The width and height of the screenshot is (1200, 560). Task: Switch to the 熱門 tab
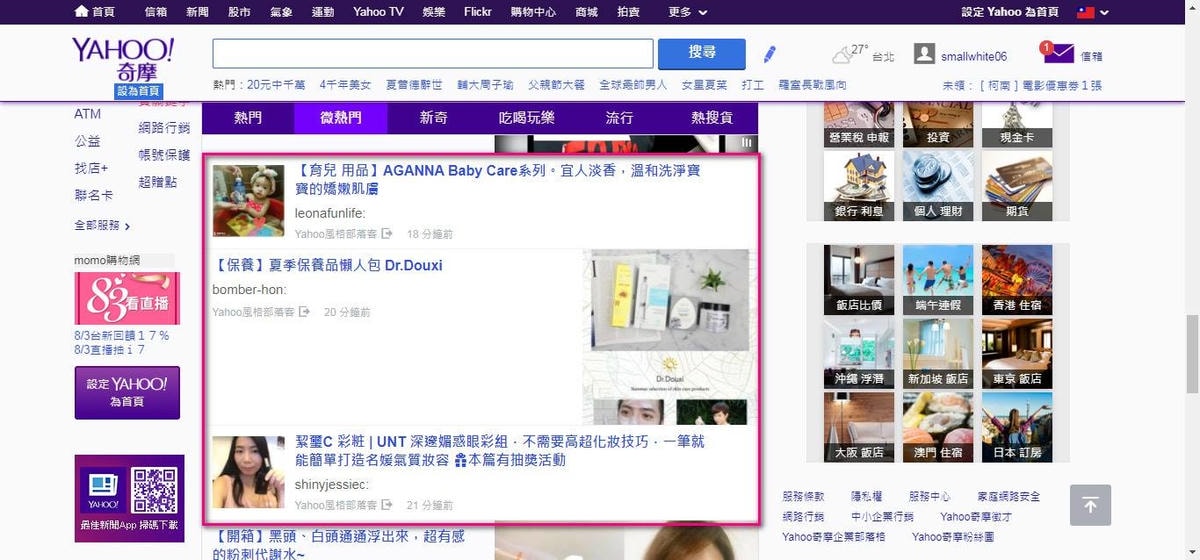248,118
